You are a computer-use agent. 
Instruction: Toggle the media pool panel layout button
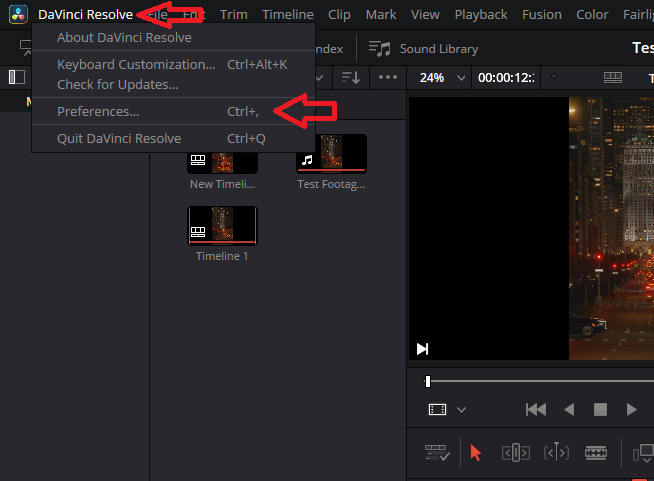pyautogui.click(x=17, y=77)
